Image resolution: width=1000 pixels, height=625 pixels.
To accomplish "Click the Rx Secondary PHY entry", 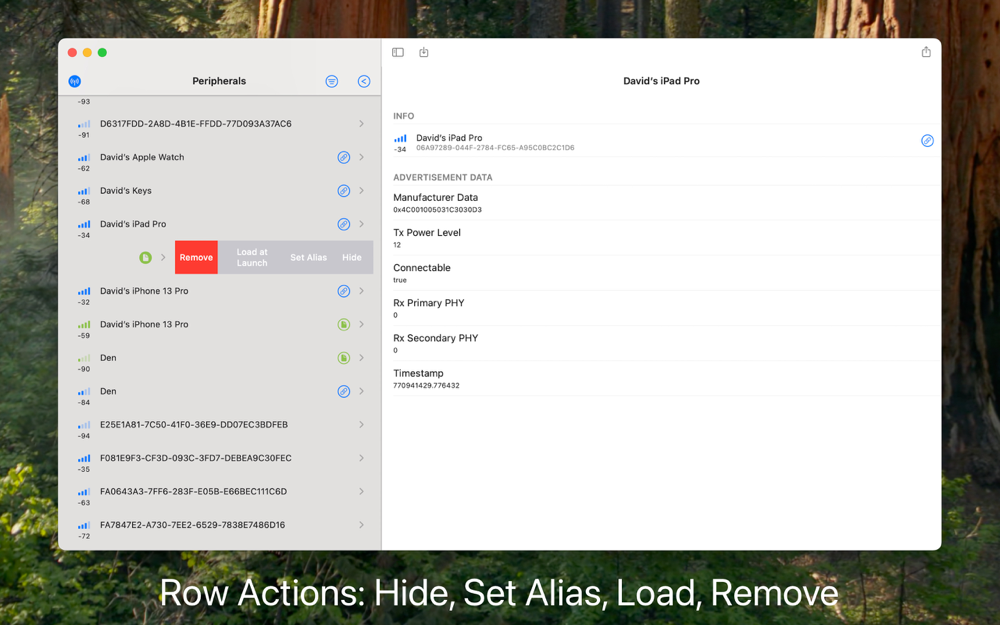I will tap(666, 343).
